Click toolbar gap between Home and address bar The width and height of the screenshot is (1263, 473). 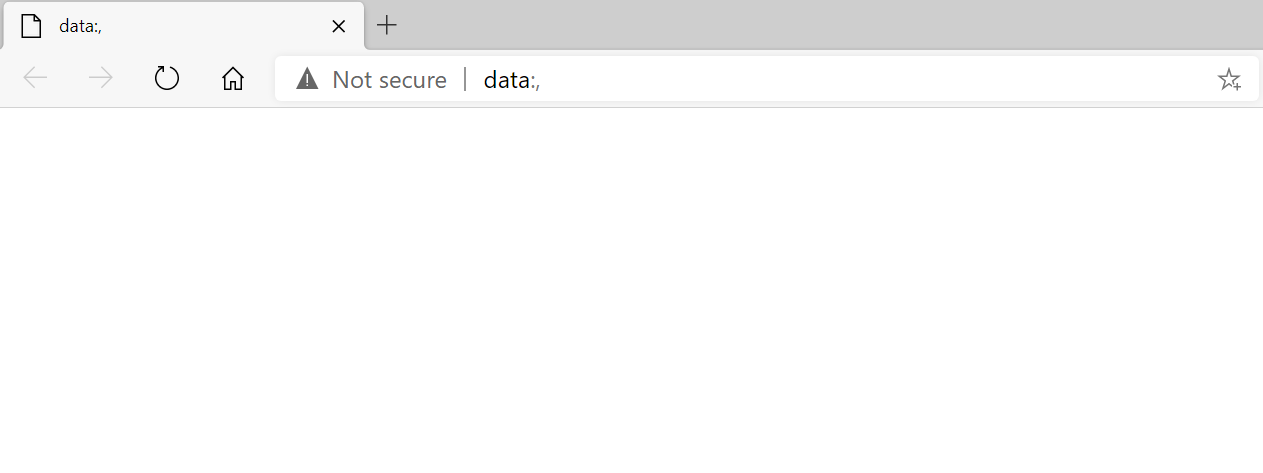pyautogui.click(x=262, y=79)
